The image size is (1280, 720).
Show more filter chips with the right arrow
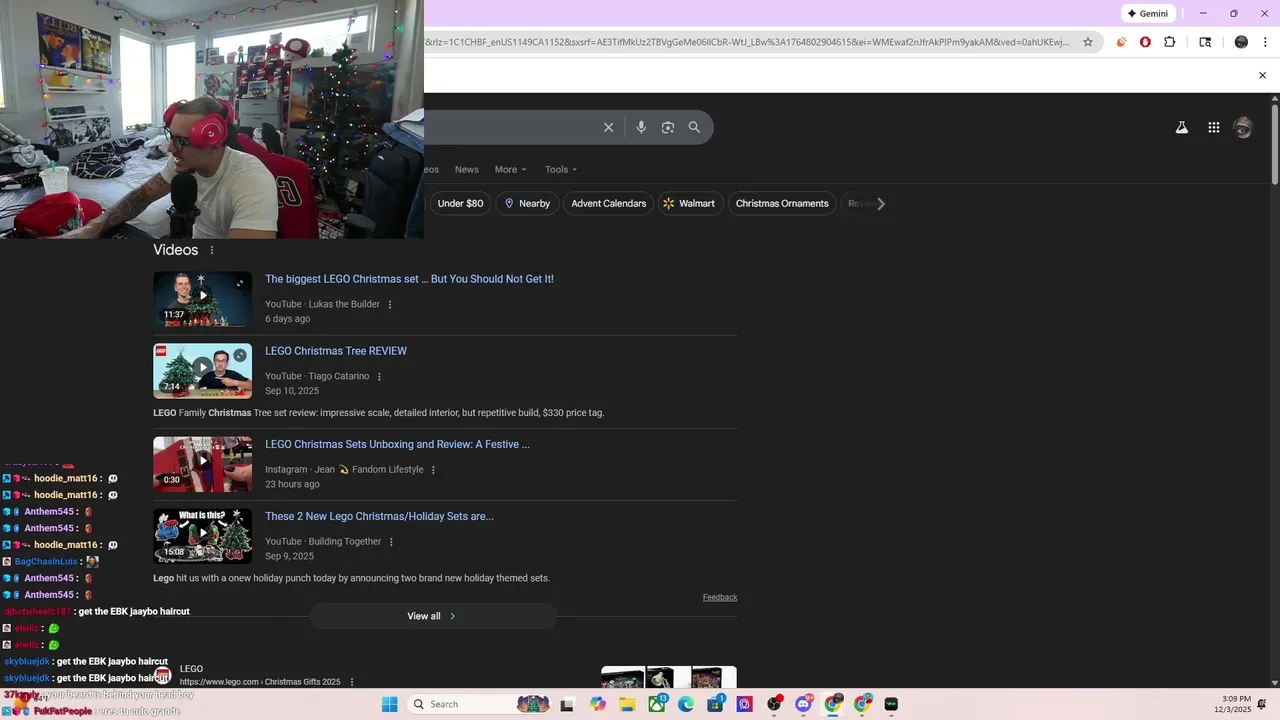[880, 203]
